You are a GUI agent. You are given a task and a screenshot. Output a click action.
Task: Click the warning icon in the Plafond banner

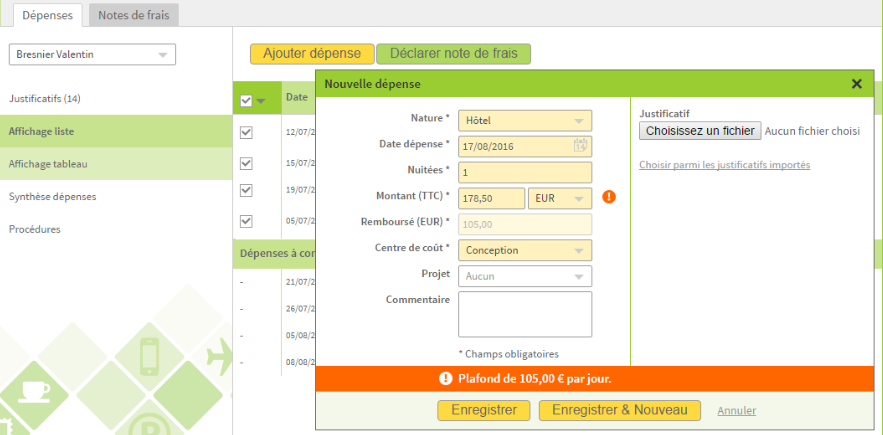coord(445,379)
